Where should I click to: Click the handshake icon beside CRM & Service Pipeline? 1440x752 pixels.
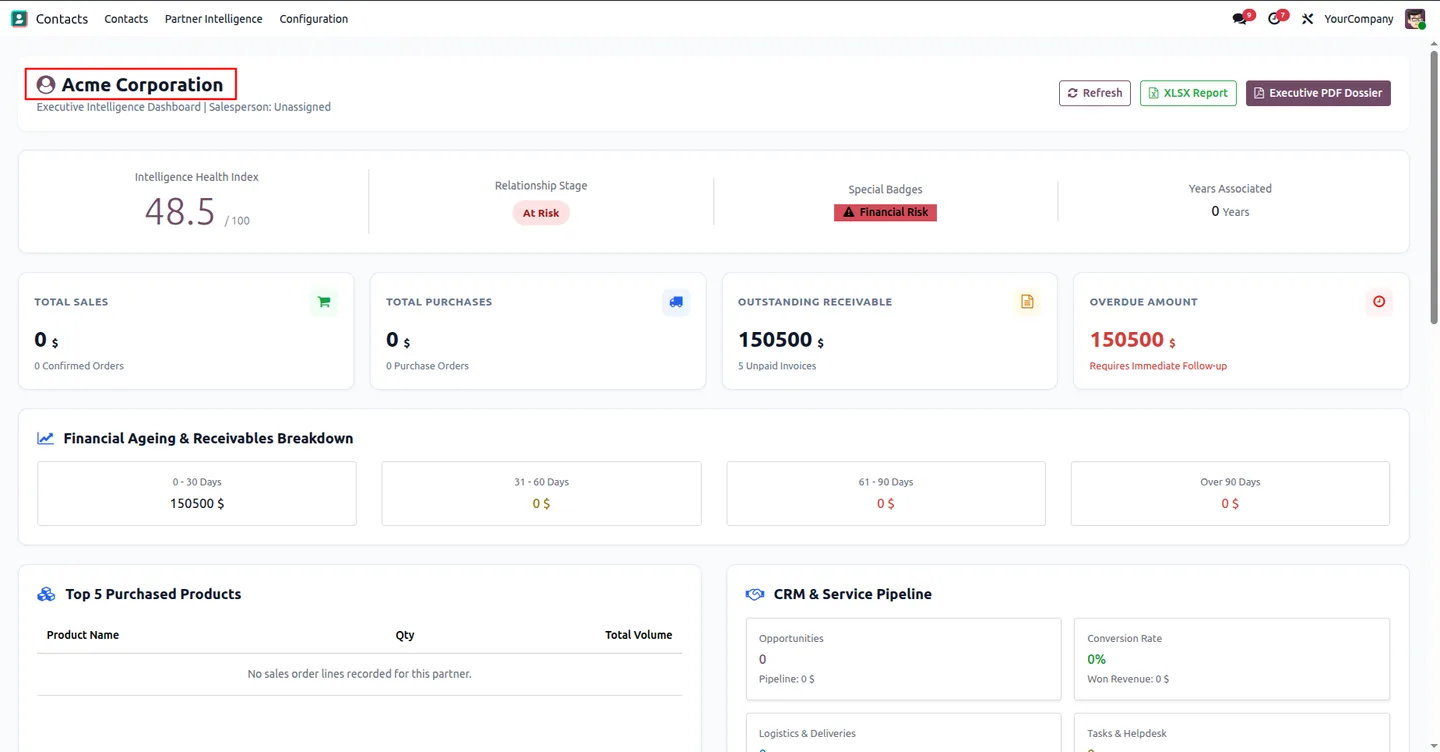(x=755, y=594)
